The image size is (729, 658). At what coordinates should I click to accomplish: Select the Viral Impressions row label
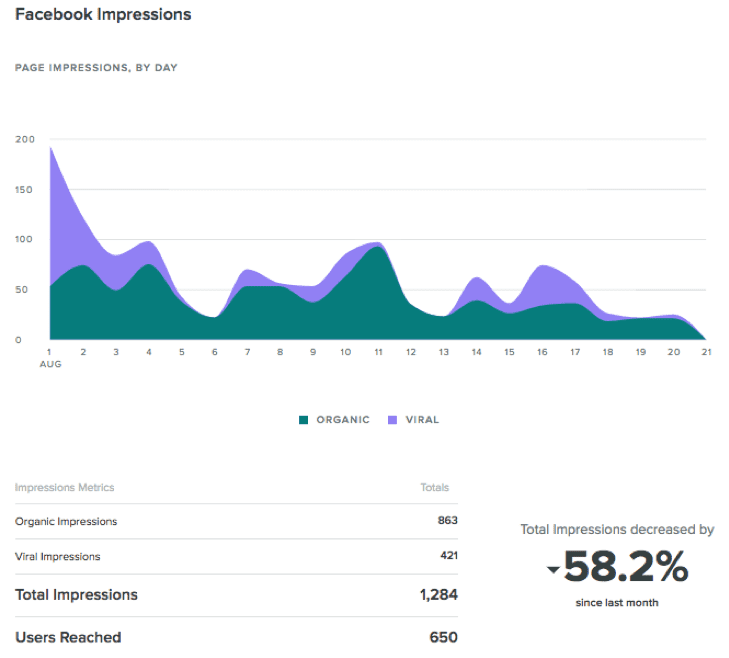click(x=58, y=556)
